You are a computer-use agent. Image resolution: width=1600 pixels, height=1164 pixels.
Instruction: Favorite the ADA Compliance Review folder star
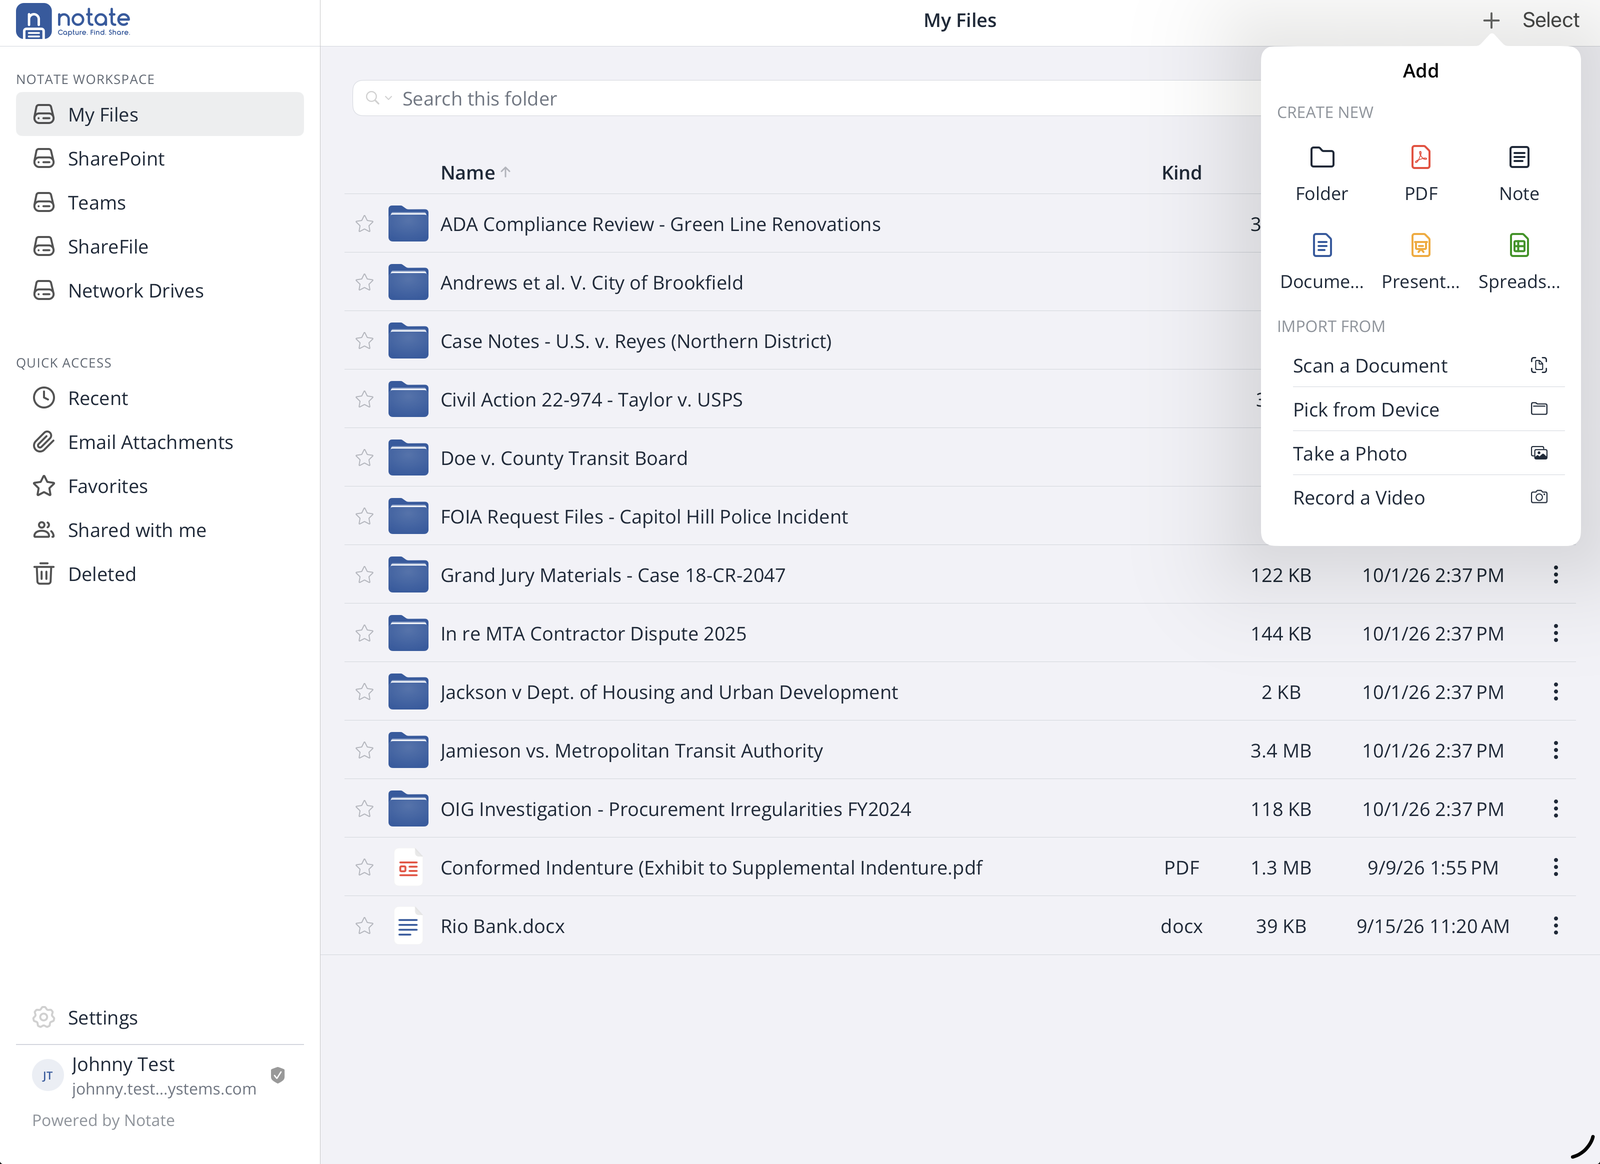[x=364, y=224]
